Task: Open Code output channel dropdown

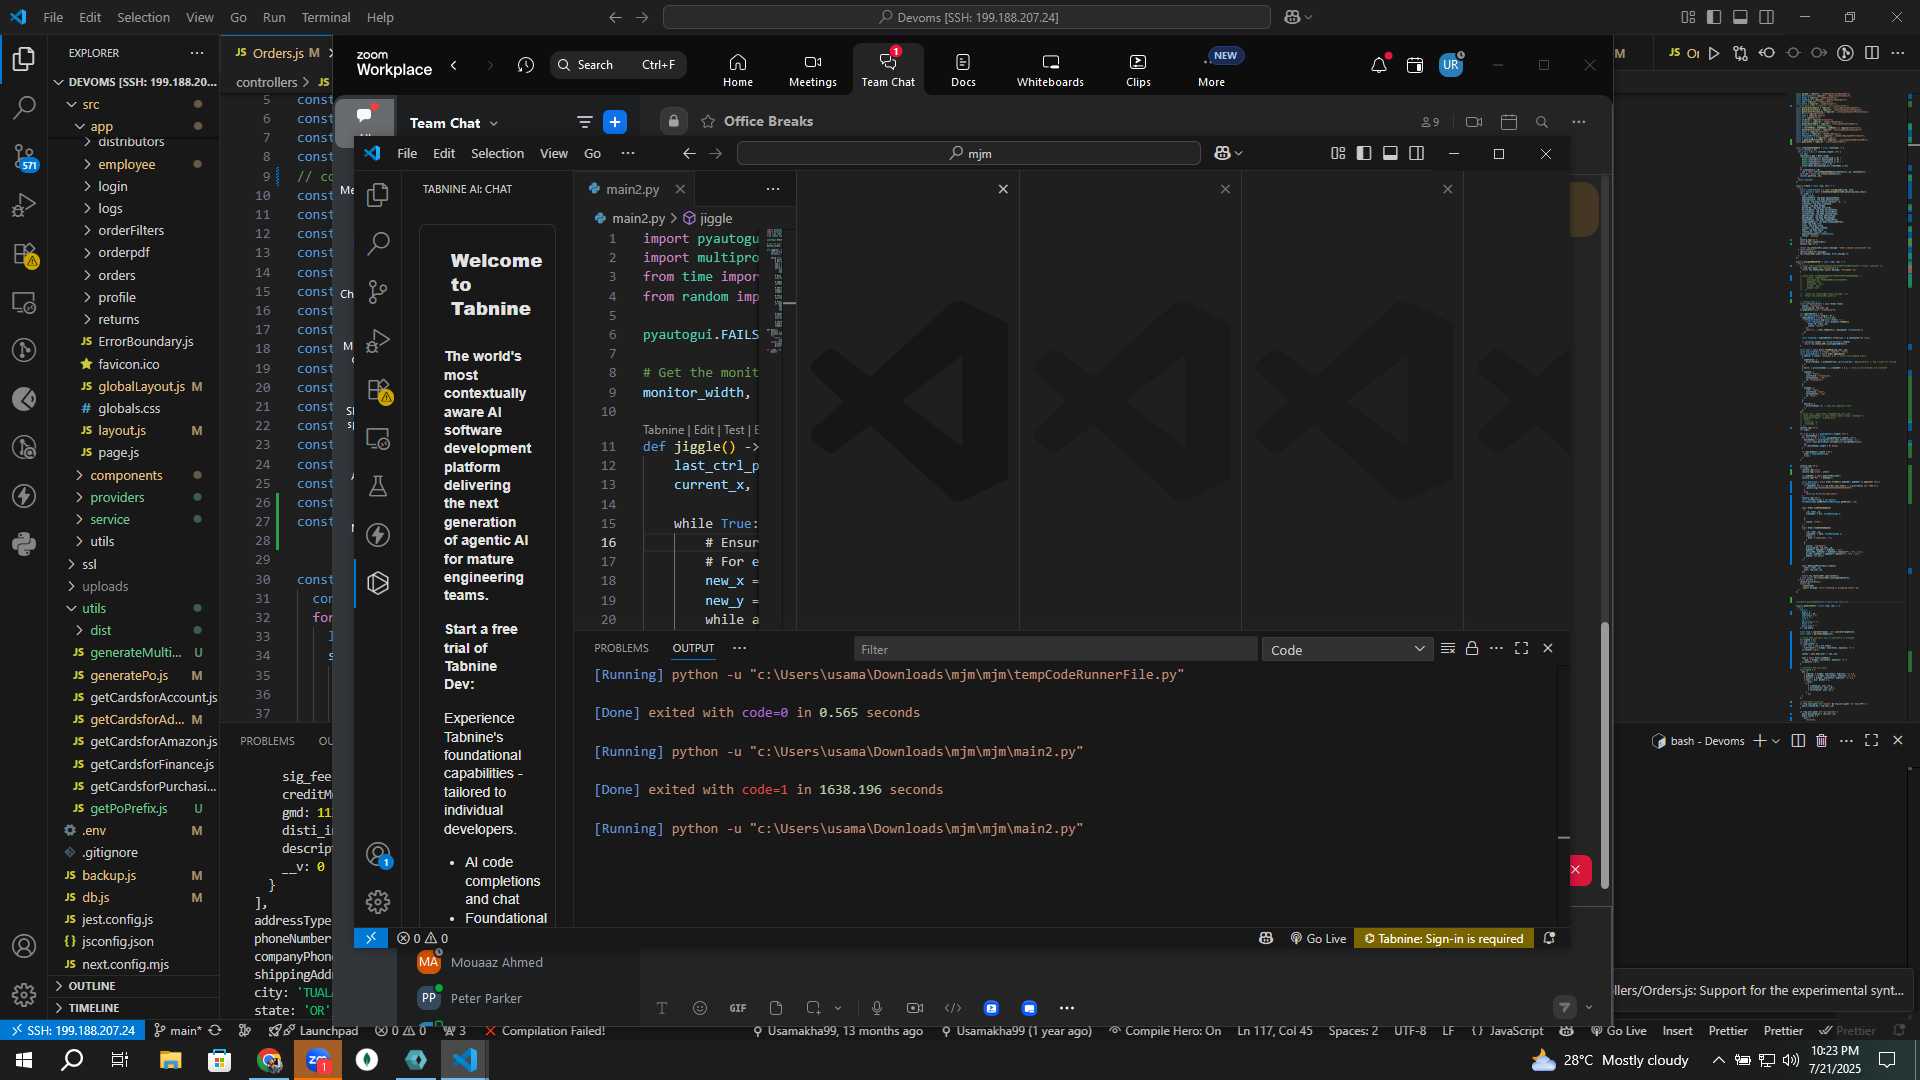Action: (x=1347, y=650)
